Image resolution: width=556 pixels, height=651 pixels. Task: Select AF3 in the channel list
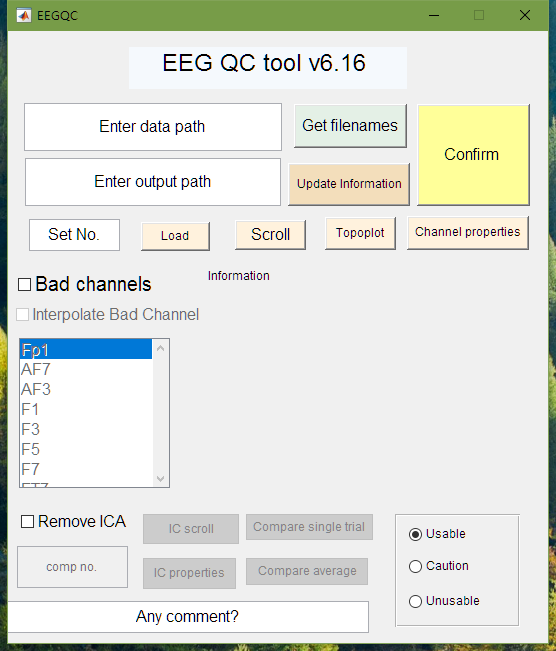tap(86, 389)
